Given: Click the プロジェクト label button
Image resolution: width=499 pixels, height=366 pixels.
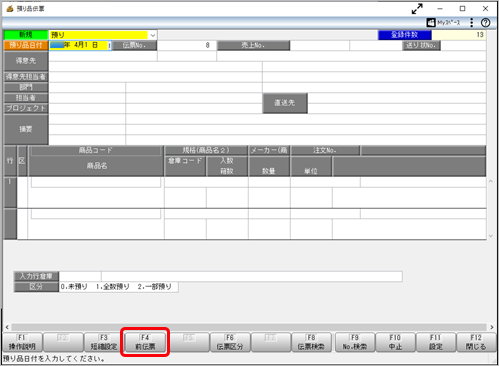Looking at the screenshot, I should [26, 108].
